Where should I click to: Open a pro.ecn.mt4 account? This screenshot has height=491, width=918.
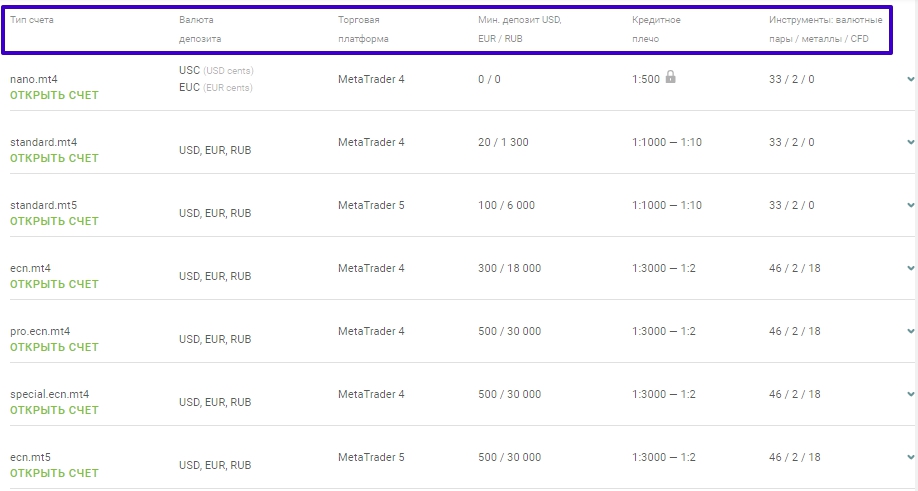[x=54, y=347]
